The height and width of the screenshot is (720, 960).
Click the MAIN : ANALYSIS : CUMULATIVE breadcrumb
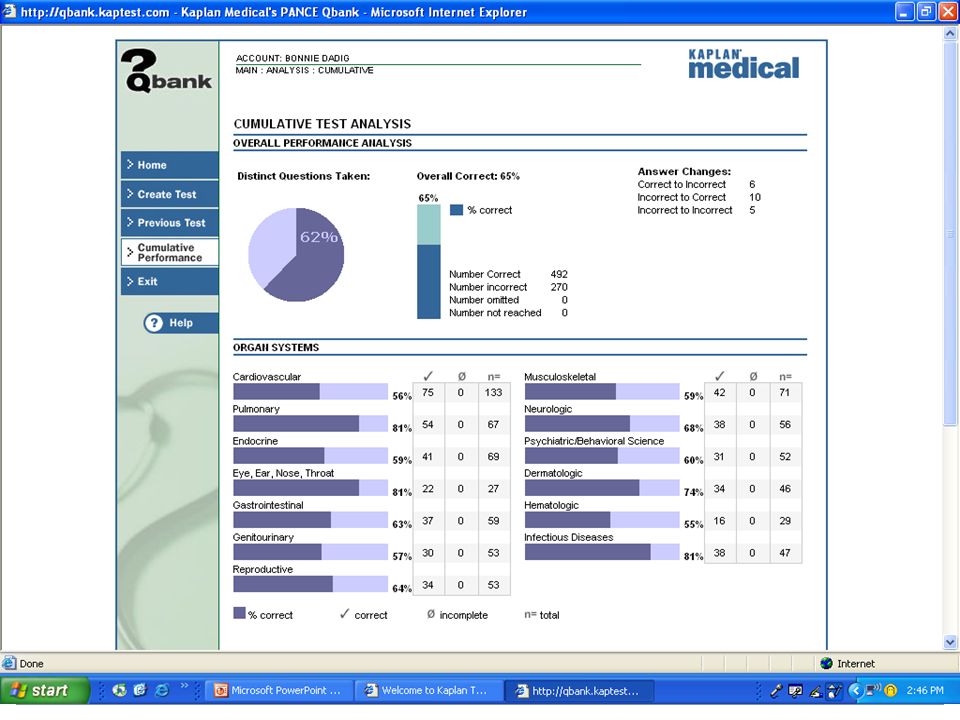coord(304,70)
